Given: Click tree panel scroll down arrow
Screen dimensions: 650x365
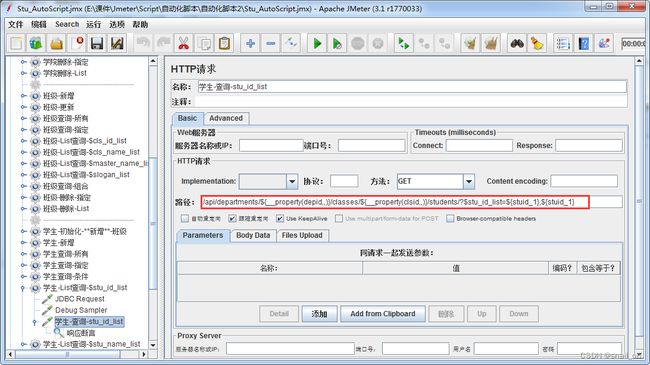Looking at the screenshot, I should [x=153, y=345].
